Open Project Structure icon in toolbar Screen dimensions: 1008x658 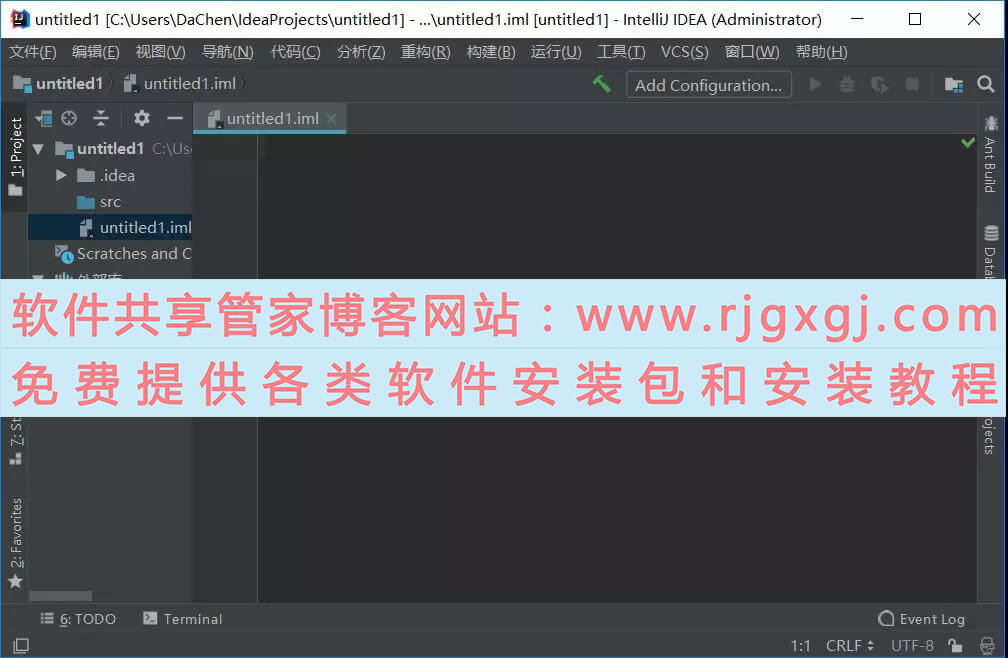pos(953,84)
